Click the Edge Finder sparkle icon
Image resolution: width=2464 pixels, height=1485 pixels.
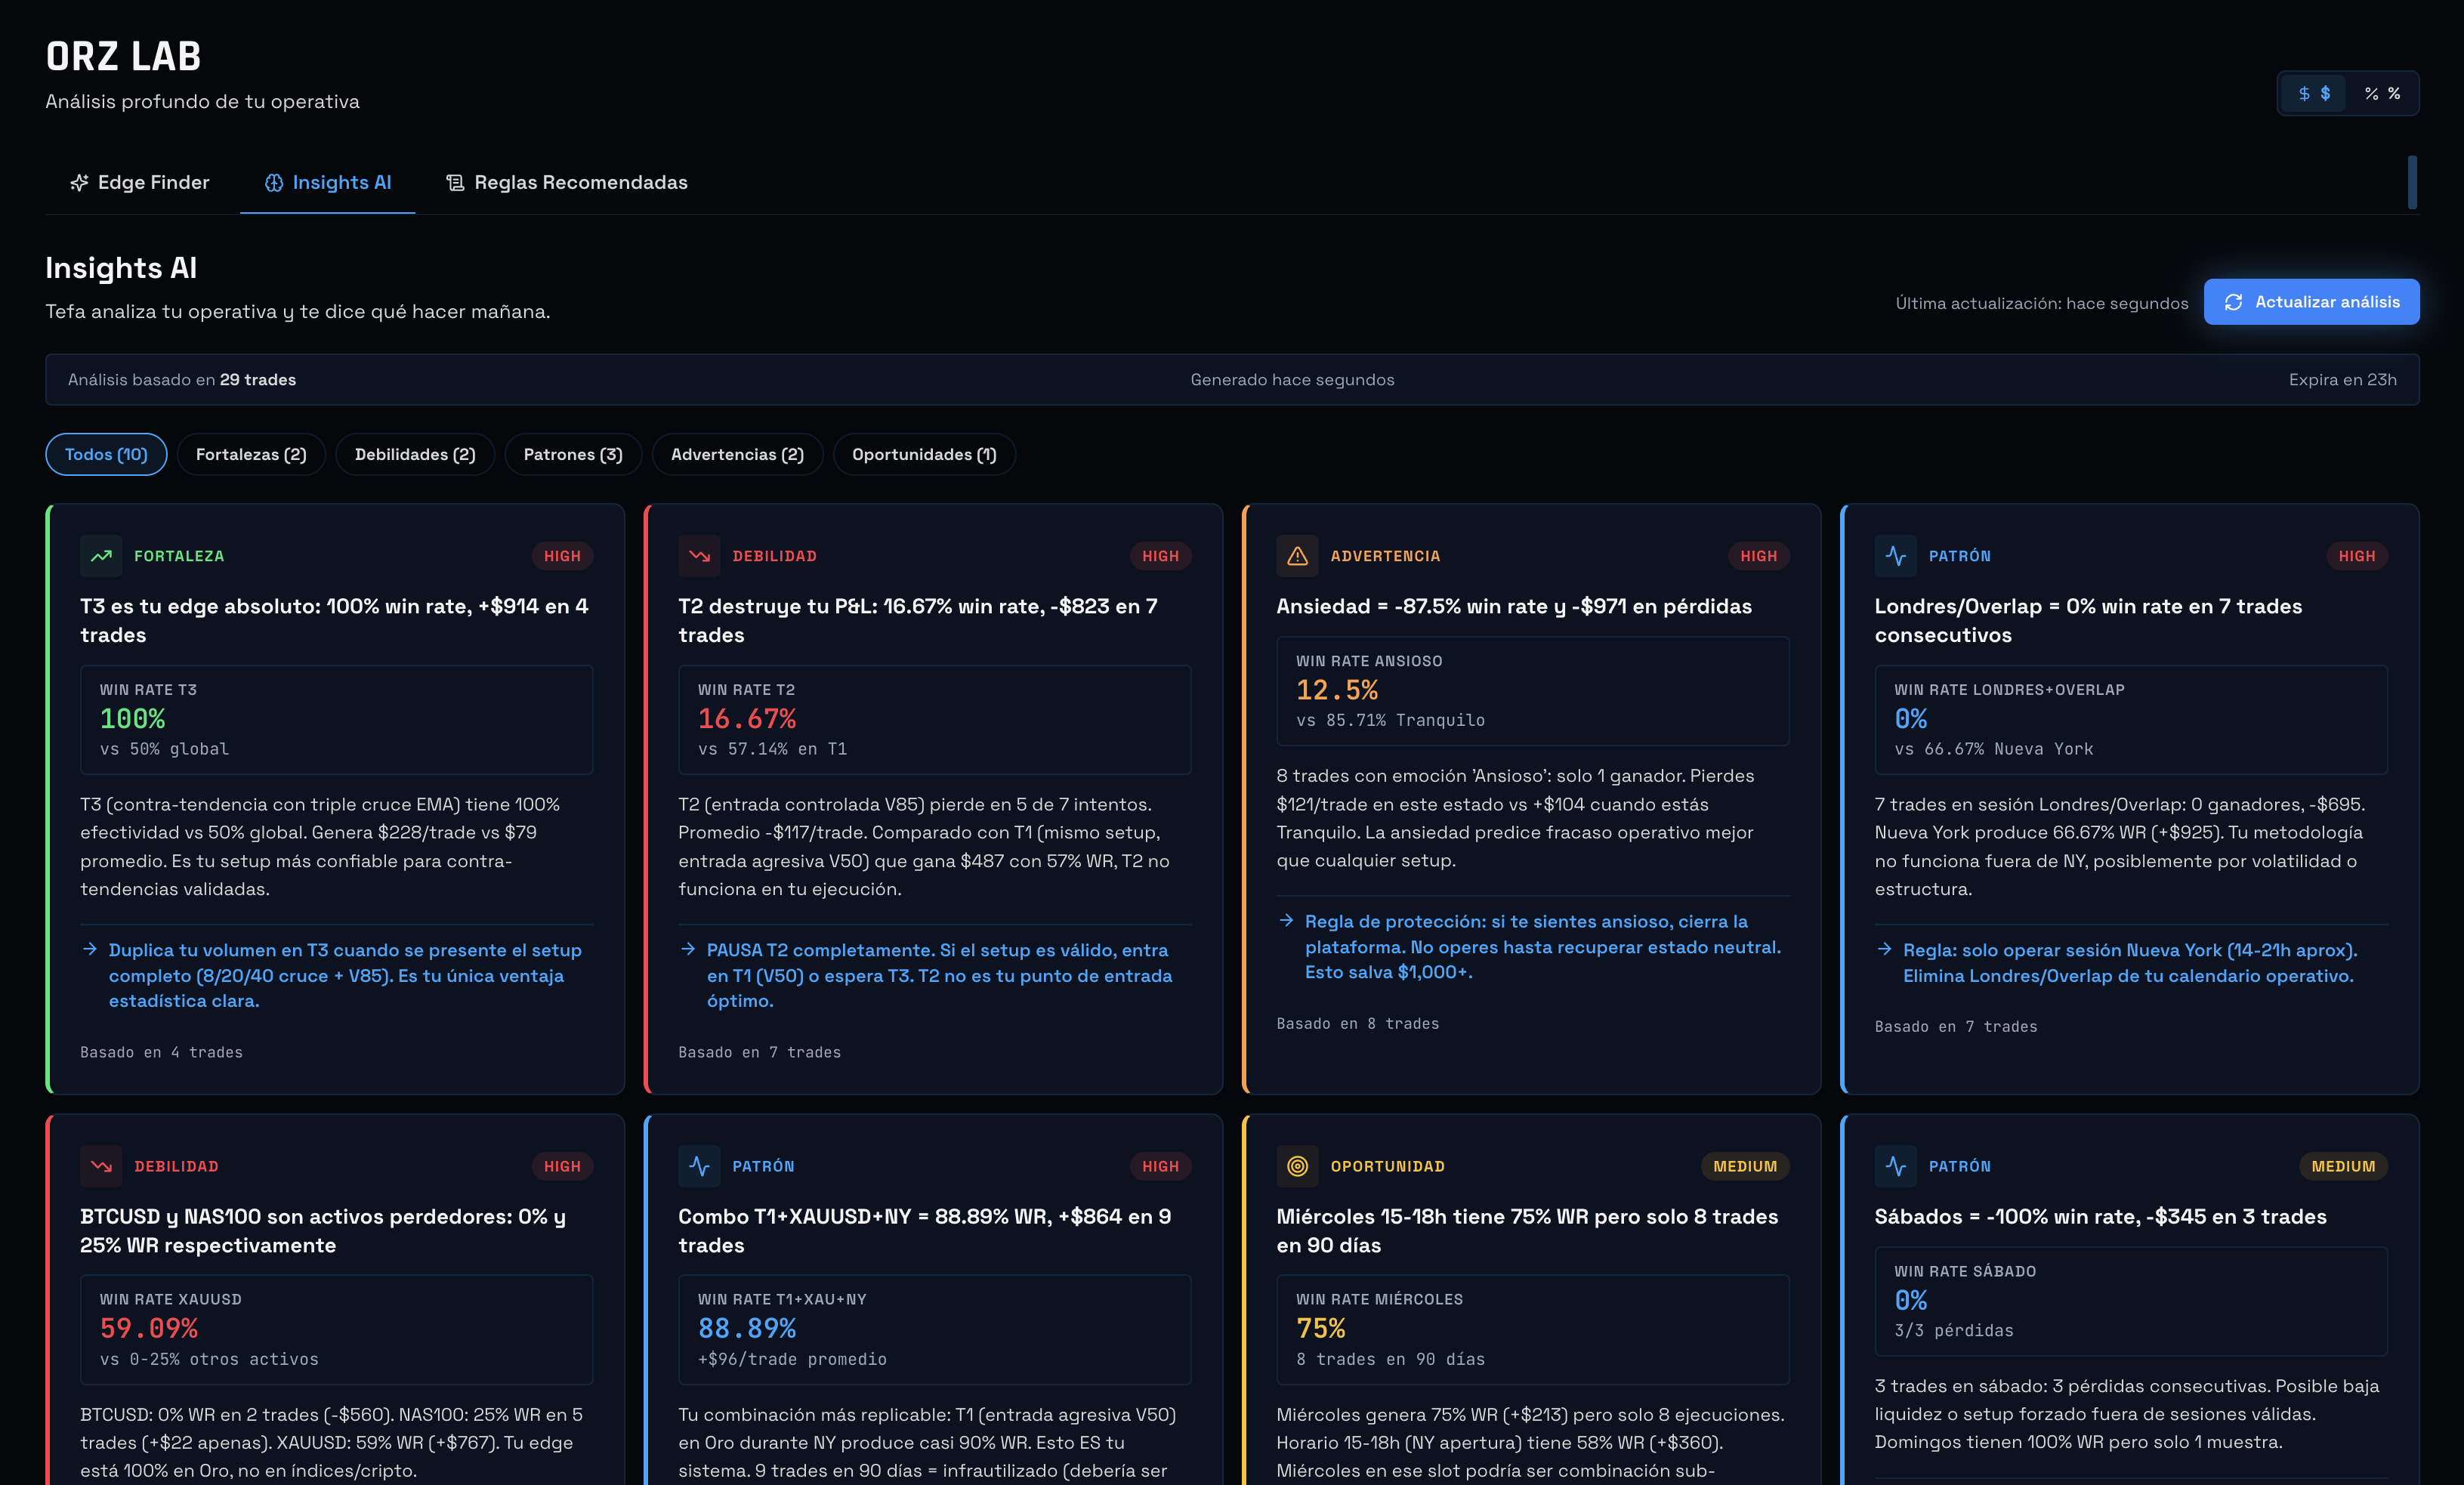[x=79, y=183]
